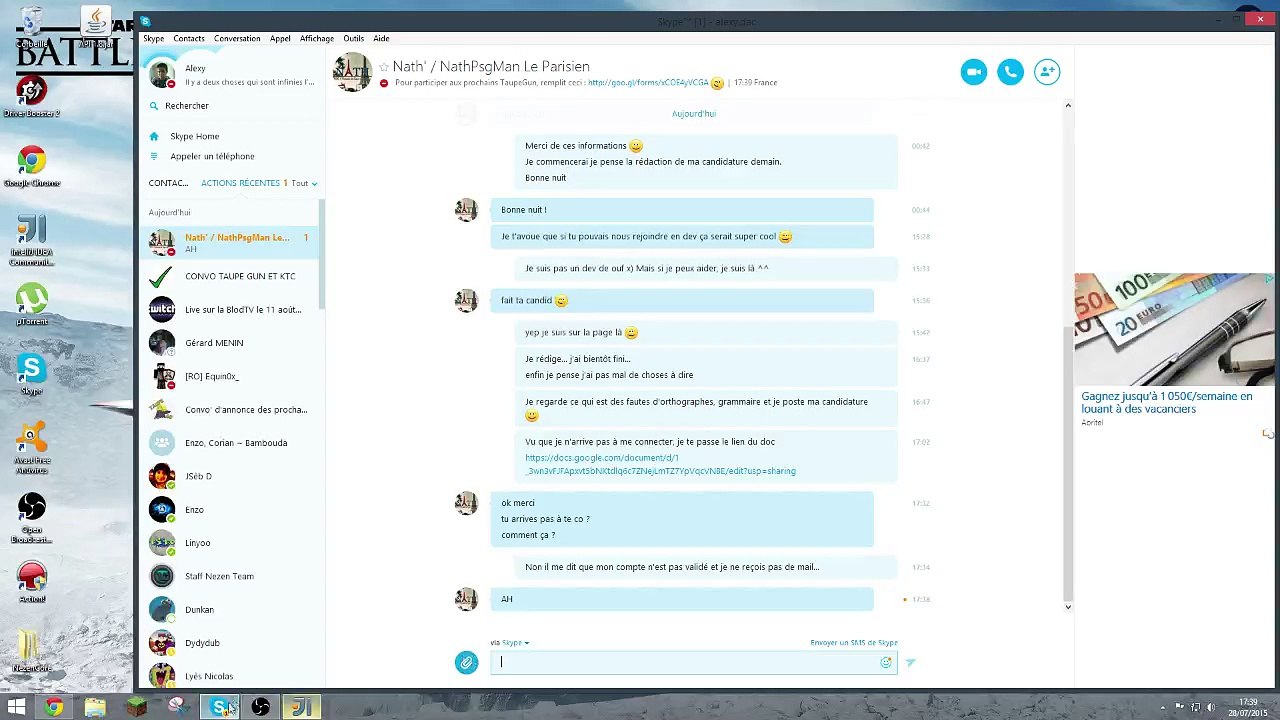Start a voice call with Nath'
The height and width of the screenshot is (720, 1280).
click(x=1010, y=72)
